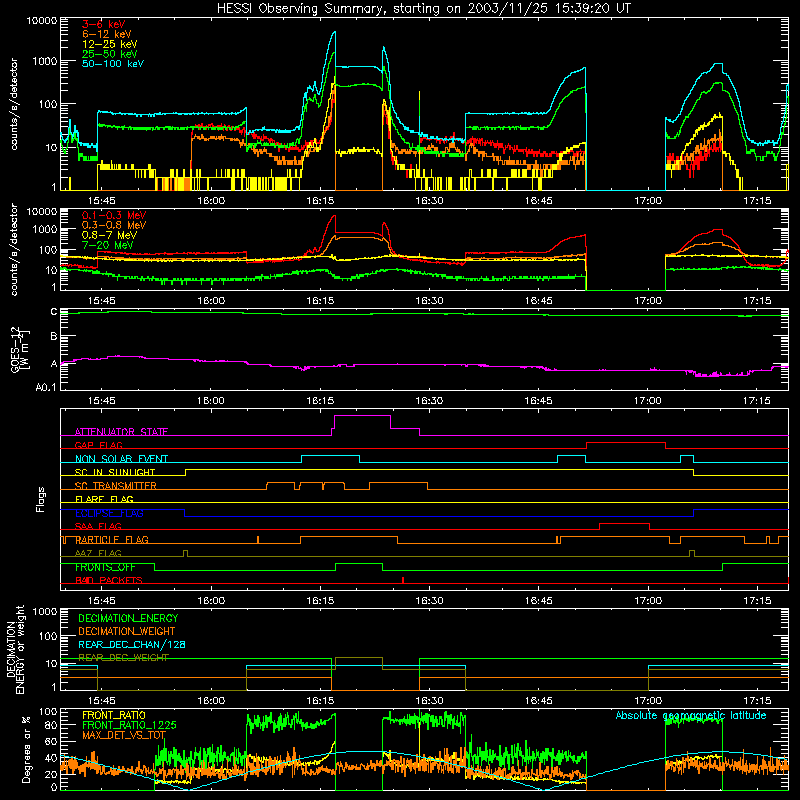800x800 pixels.
Task: Select the yellow 12-25 keV legend label
Action: [x=110, y=44]
